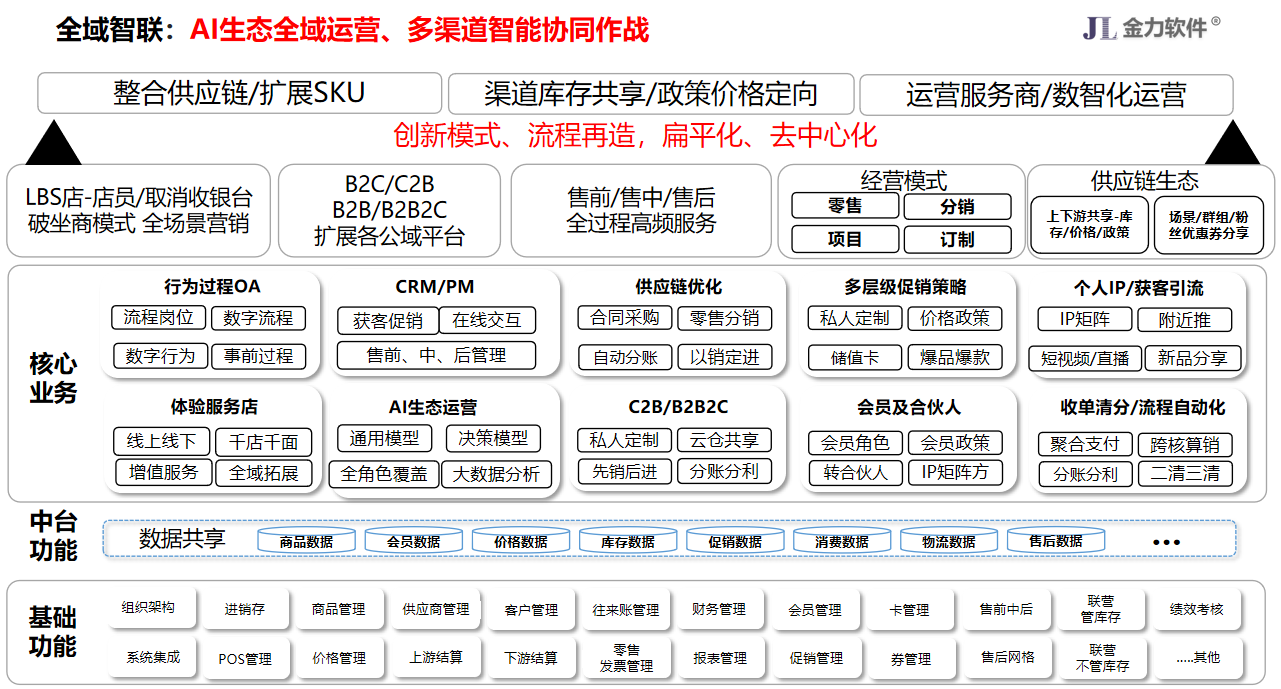Click the POS管理 base function box
Image resolution: width=1281 pixels, height=689 pixels.
click(245, 659)
